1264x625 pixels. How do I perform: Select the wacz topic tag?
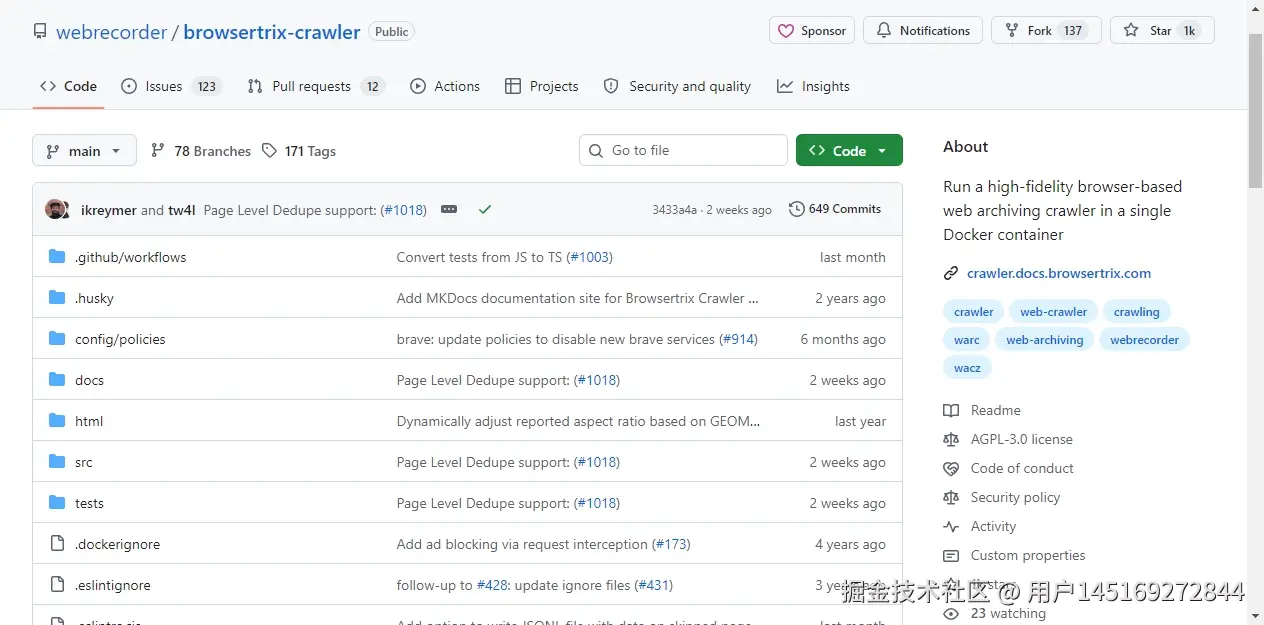(967, 368)
